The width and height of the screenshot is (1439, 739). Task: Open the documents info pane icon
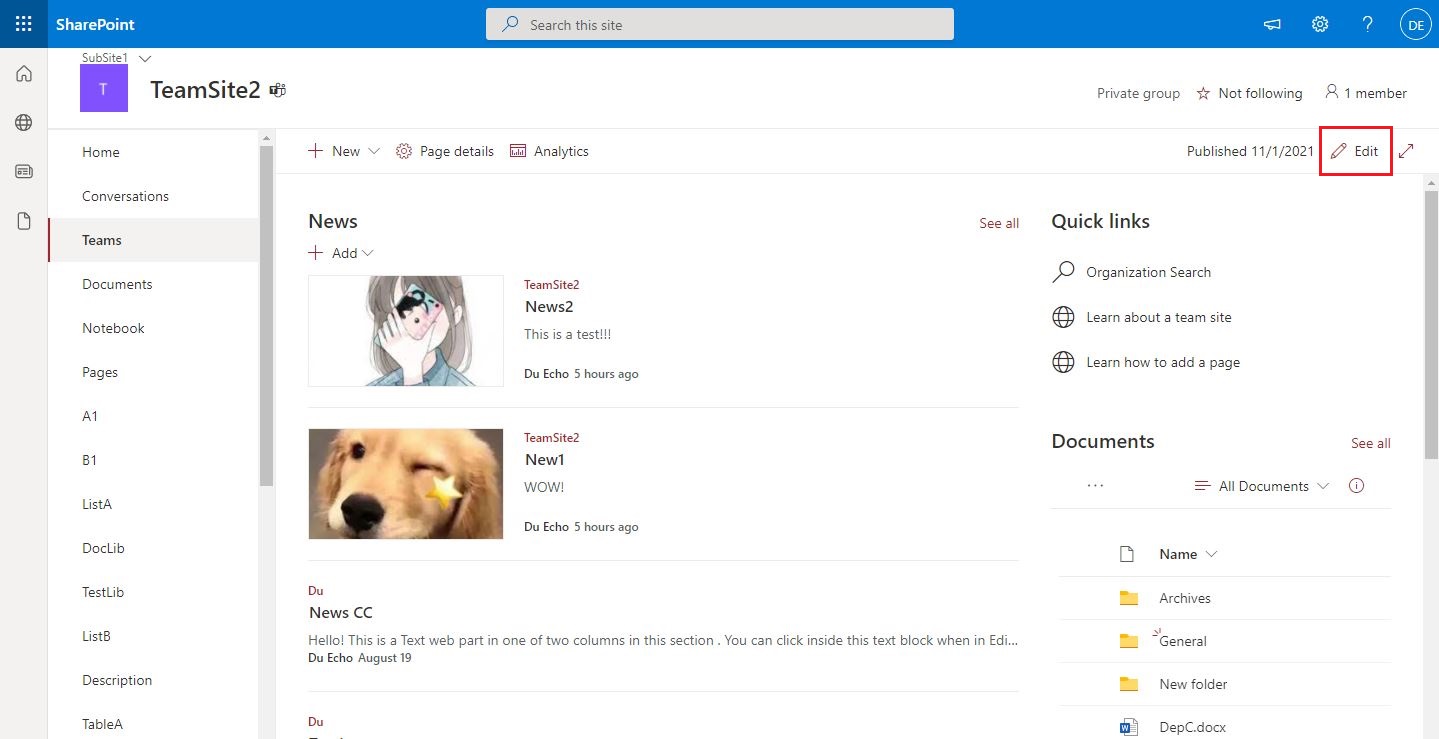tap(1357, 486)
